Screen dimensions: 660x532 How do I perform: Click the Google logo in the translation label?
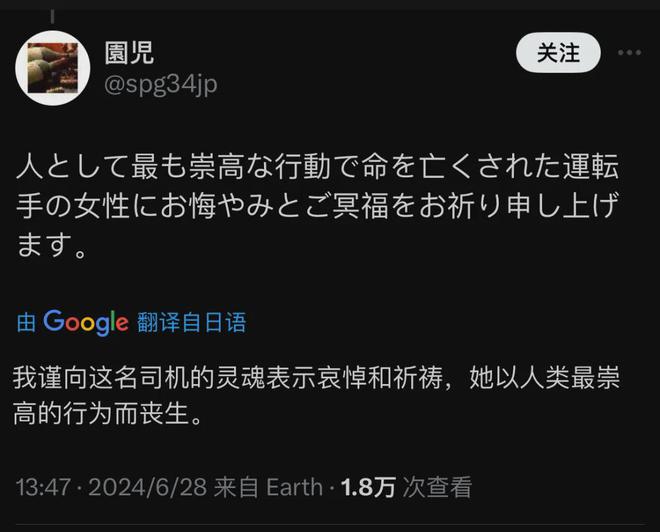coord(86,322)
